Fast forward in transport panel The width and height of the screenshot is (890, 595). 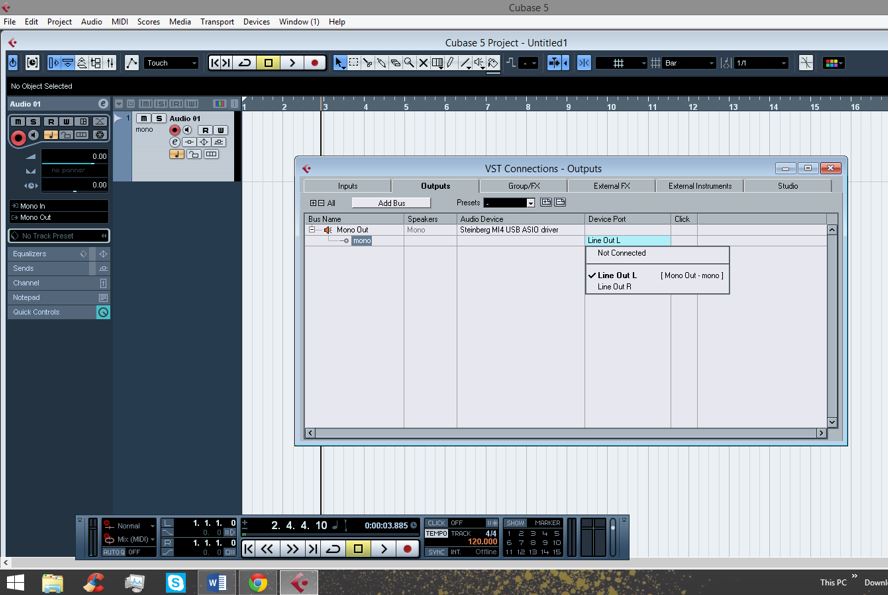(x=292, y=549)
